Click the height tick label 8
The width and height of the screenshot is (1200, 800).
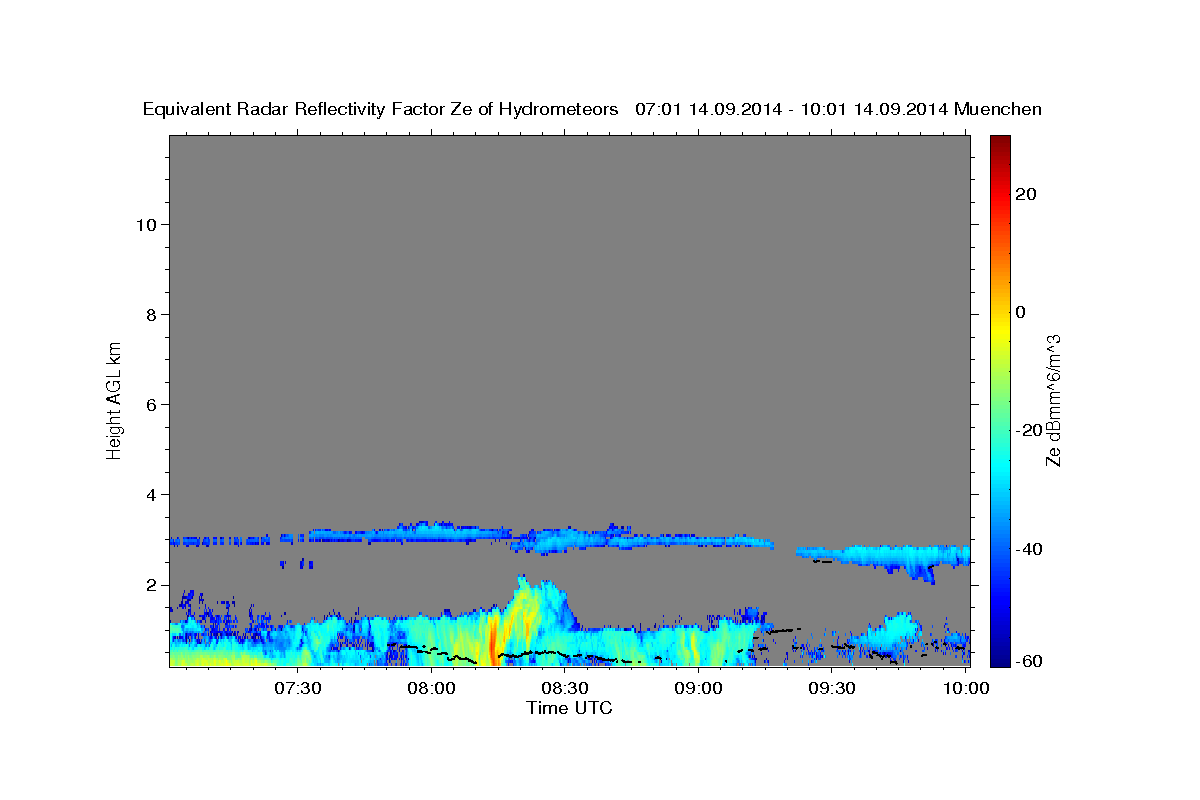[152, 314]
